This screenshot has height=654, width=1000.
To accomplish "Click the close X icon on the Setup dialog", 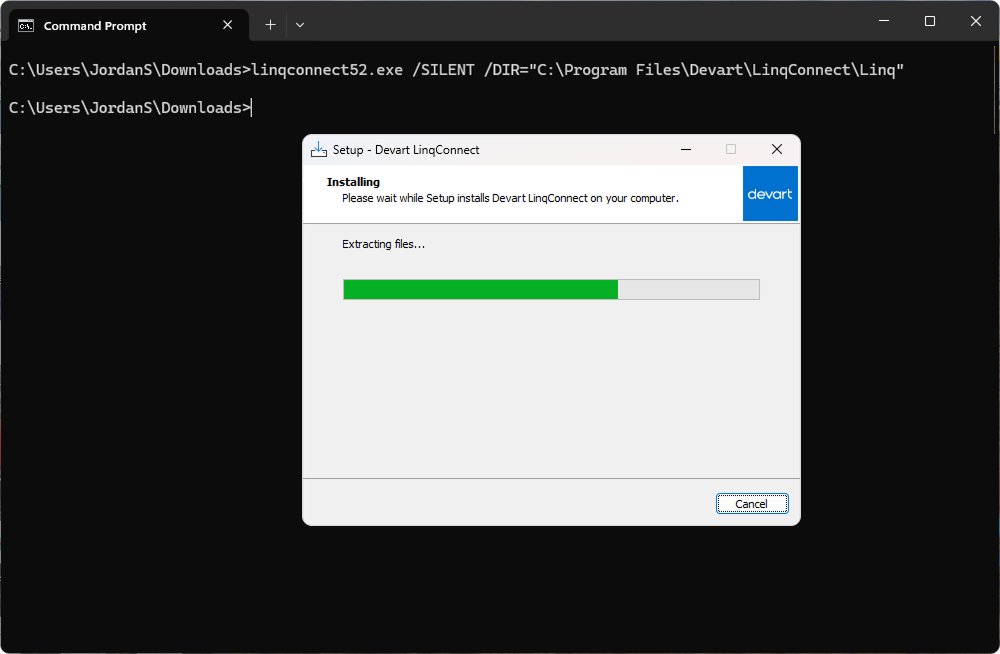I will (x=777, y=149).
